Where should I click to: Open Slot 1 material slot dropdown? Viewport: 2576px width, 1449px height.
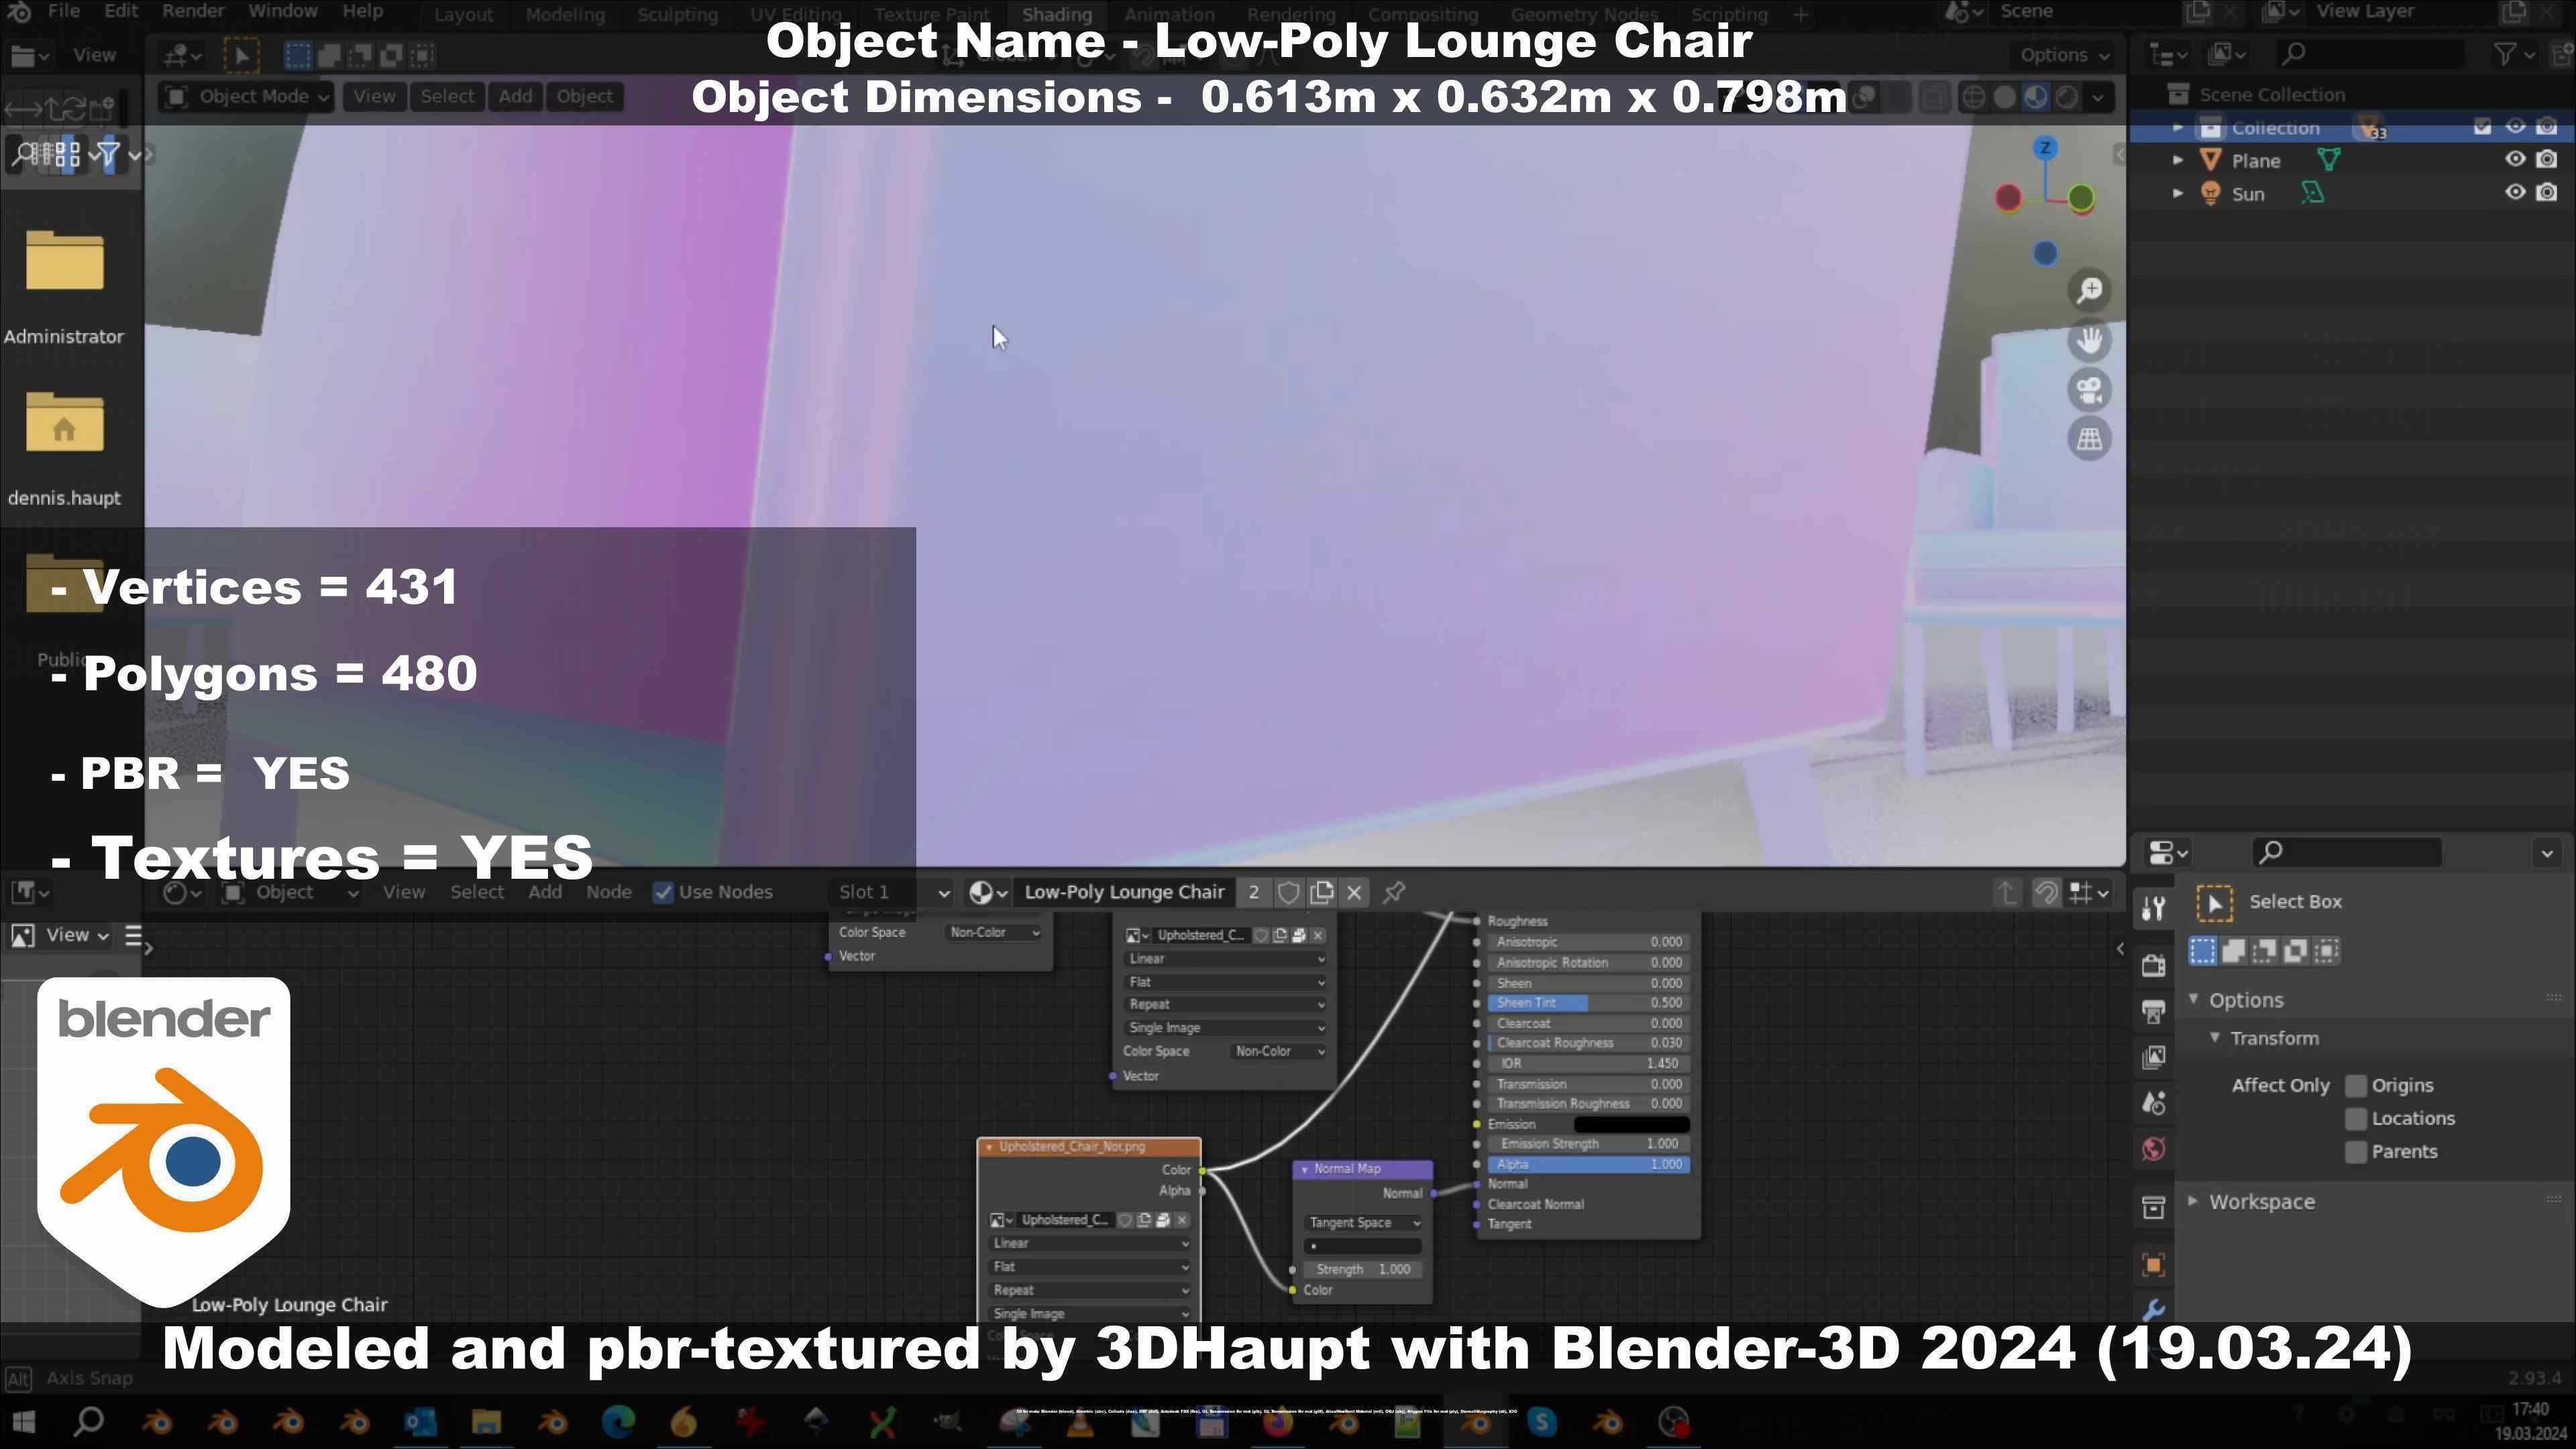click(x=891, y=893)
